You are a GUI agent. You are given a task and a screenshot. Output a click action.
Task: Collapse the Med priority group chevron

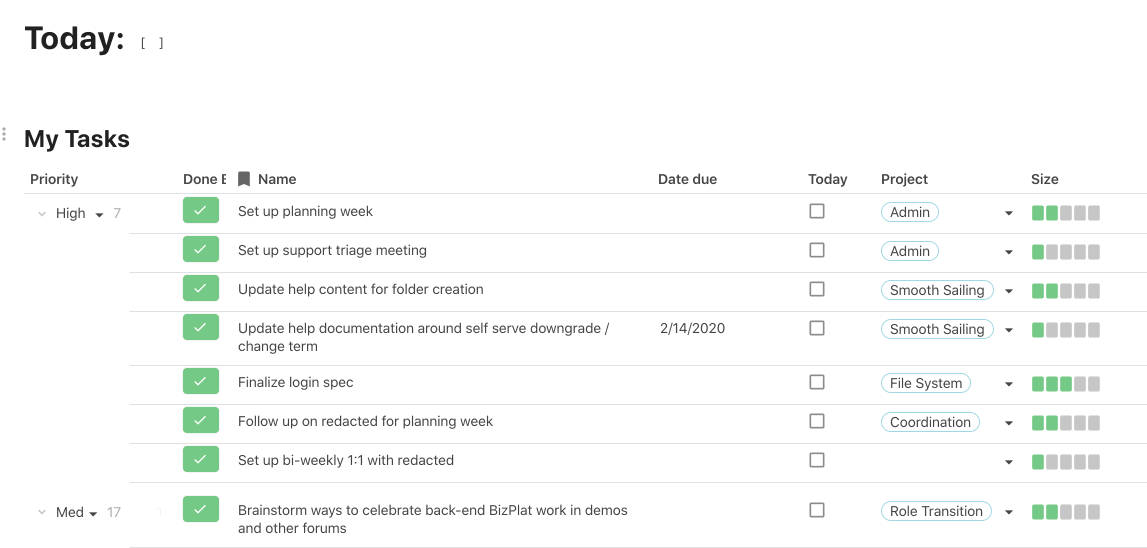[42, 513]
